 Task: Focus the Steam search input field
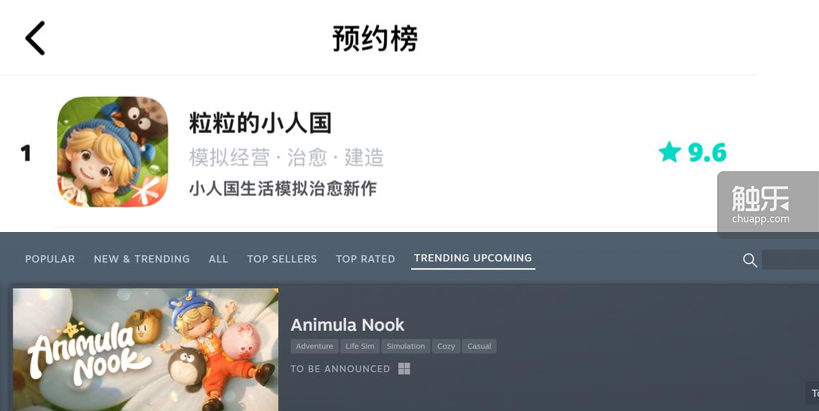coord(790,260)
